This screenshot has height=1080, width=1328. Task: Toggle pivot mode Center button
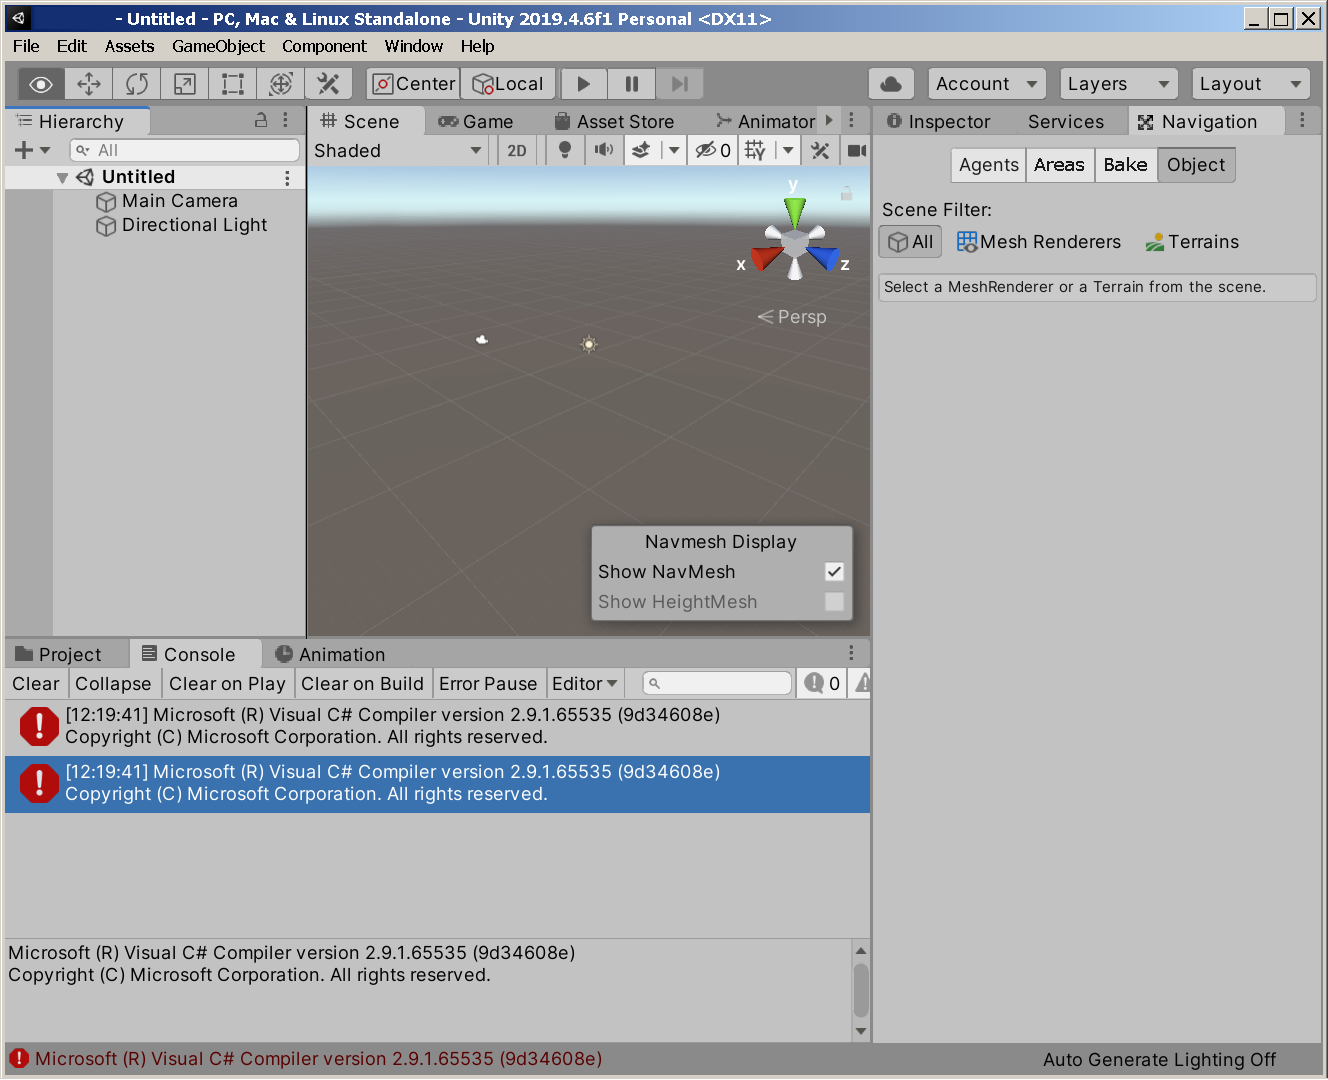pyautogui.click(x=413, y=84)
